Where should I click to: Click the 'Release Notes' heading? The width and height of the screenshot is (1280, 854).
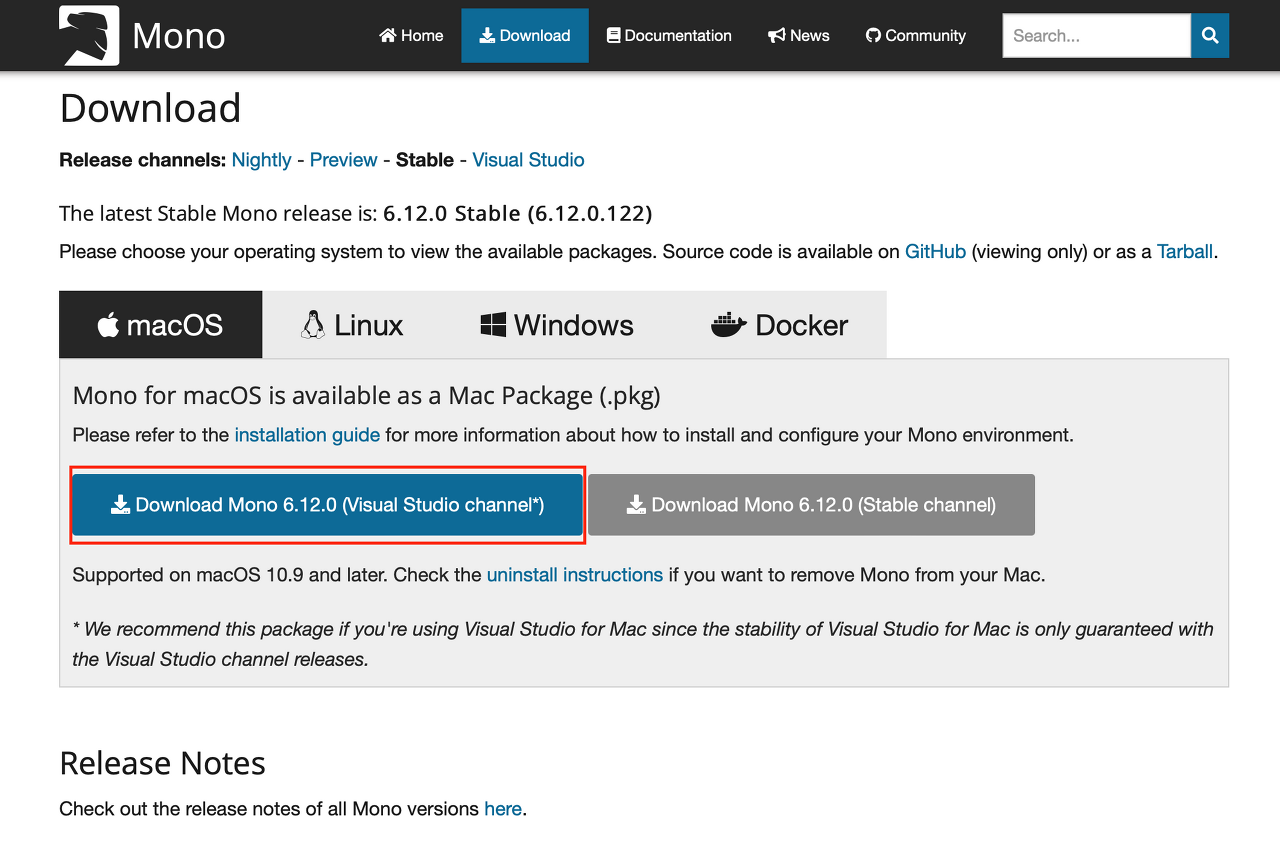click(x=163, y=763)
